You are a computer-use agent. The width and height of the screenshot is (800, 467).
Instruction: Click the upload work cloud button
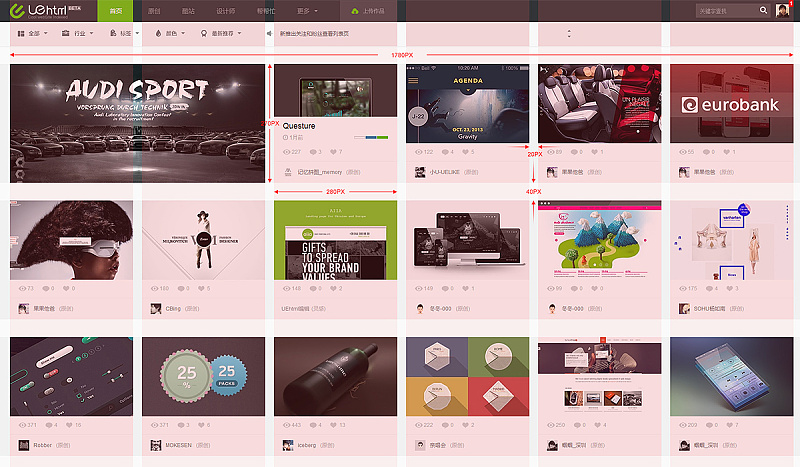pos(368,11)
